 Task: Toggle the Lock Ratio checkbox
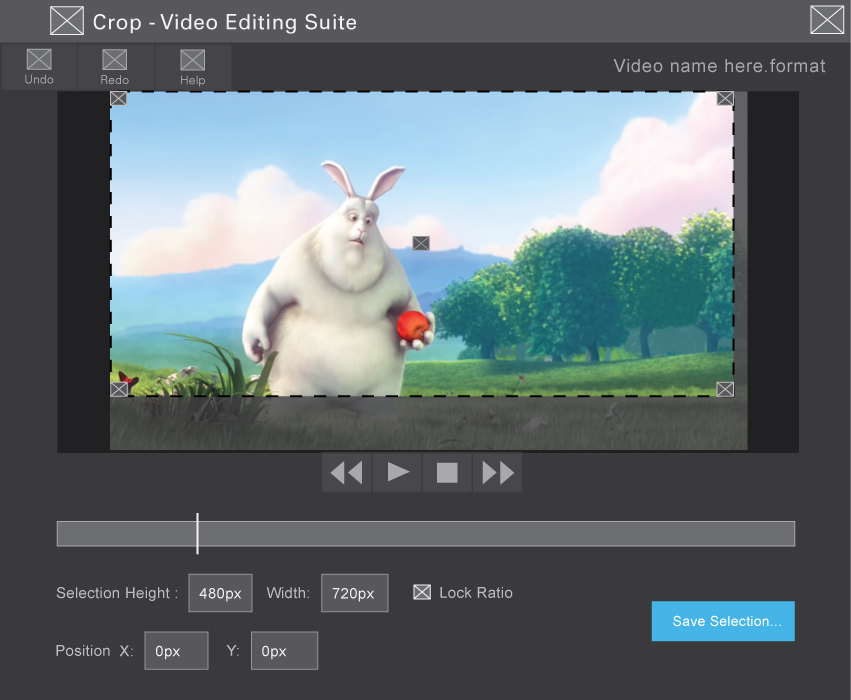[x=422, y=593]
